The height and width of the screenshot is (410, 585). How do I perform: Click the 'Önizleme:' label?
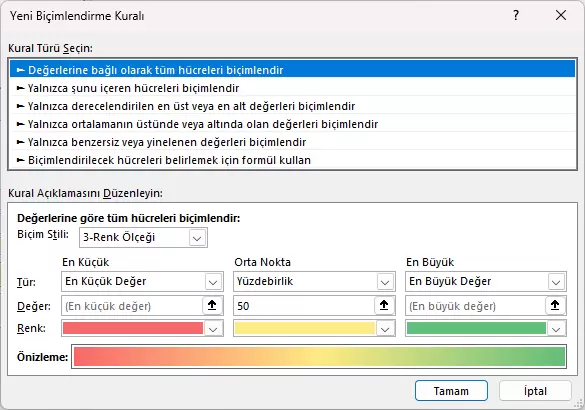[43, 357]
